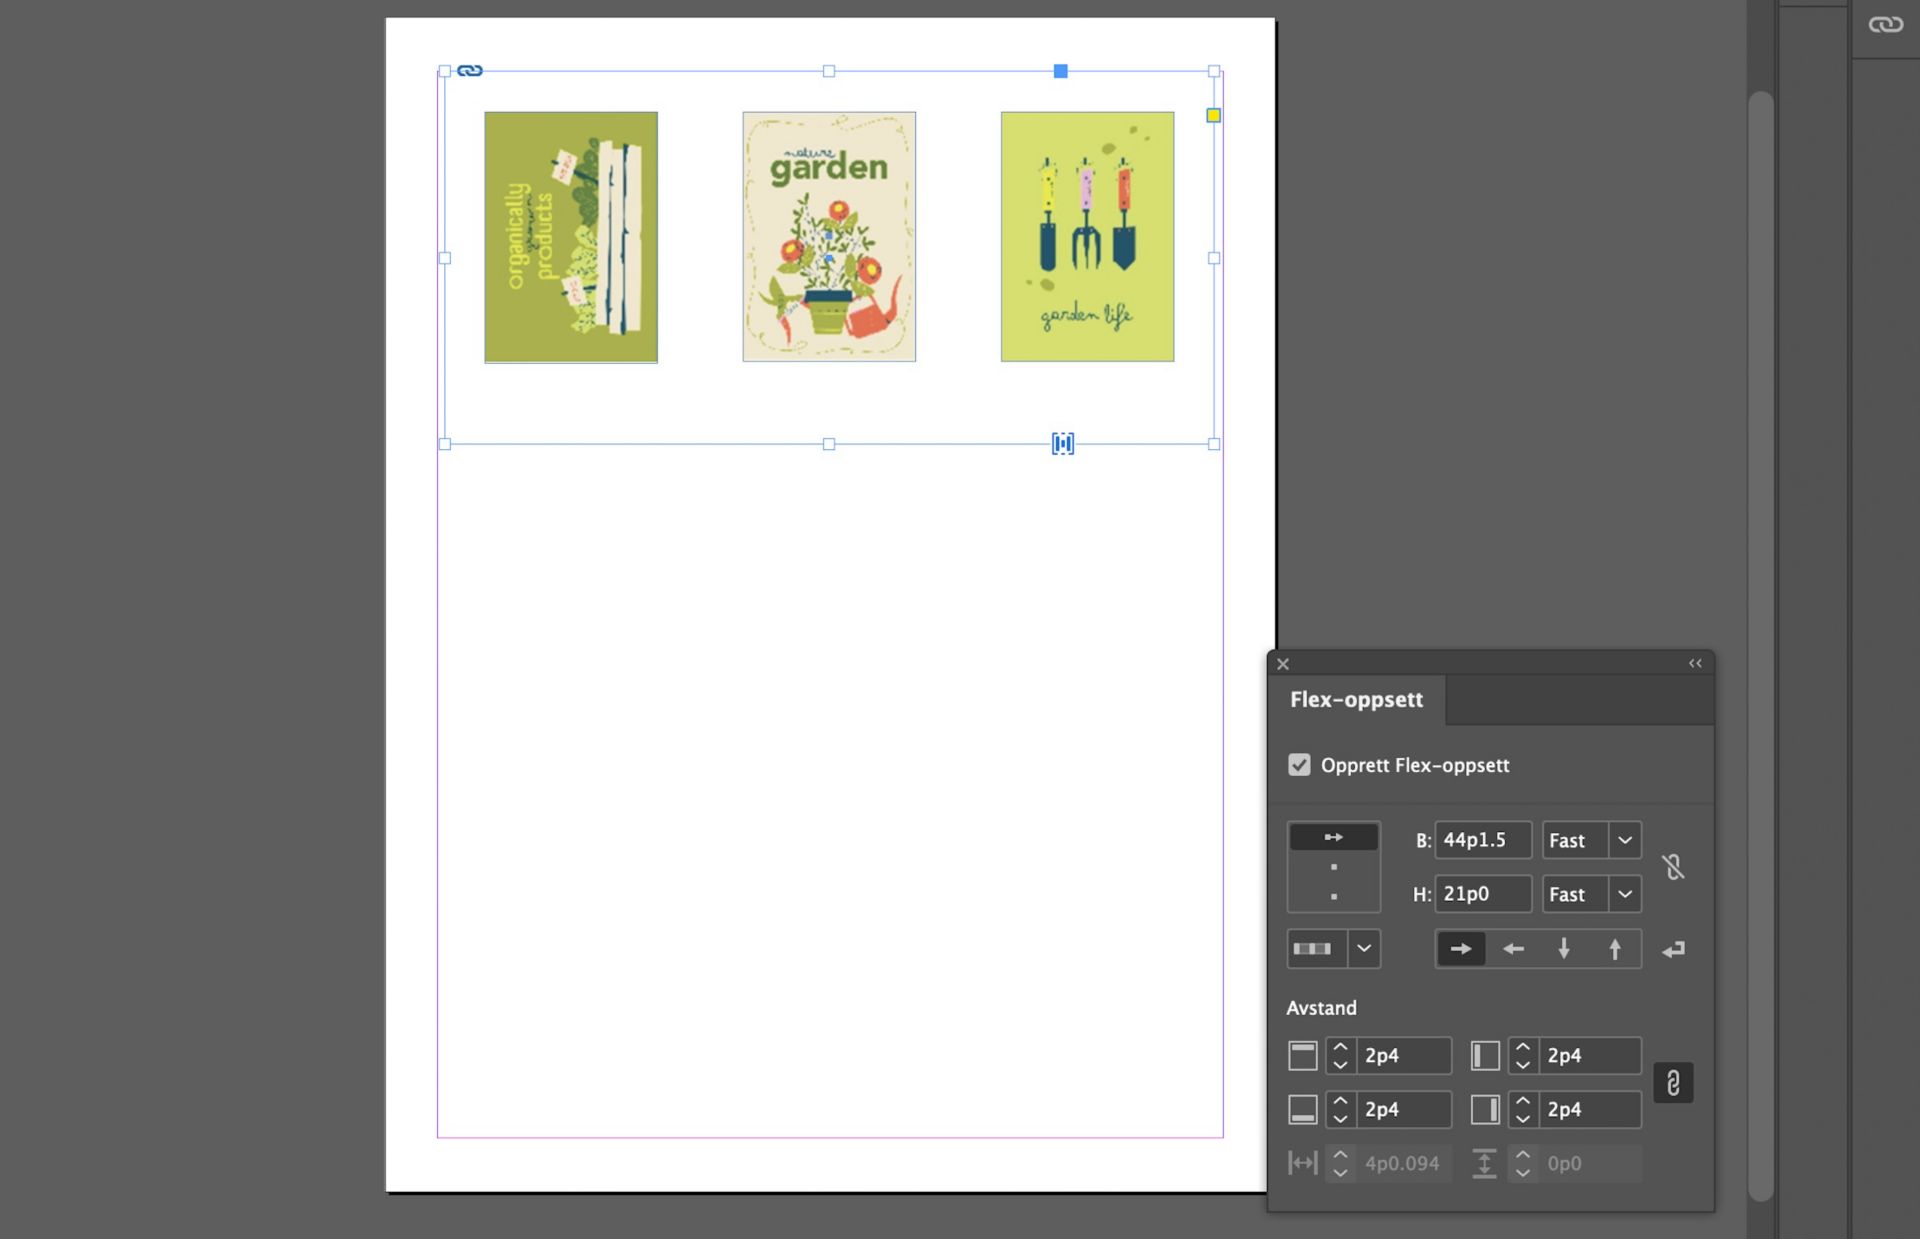Select the Flex-oppsett panel tab

pos(1356,699)
